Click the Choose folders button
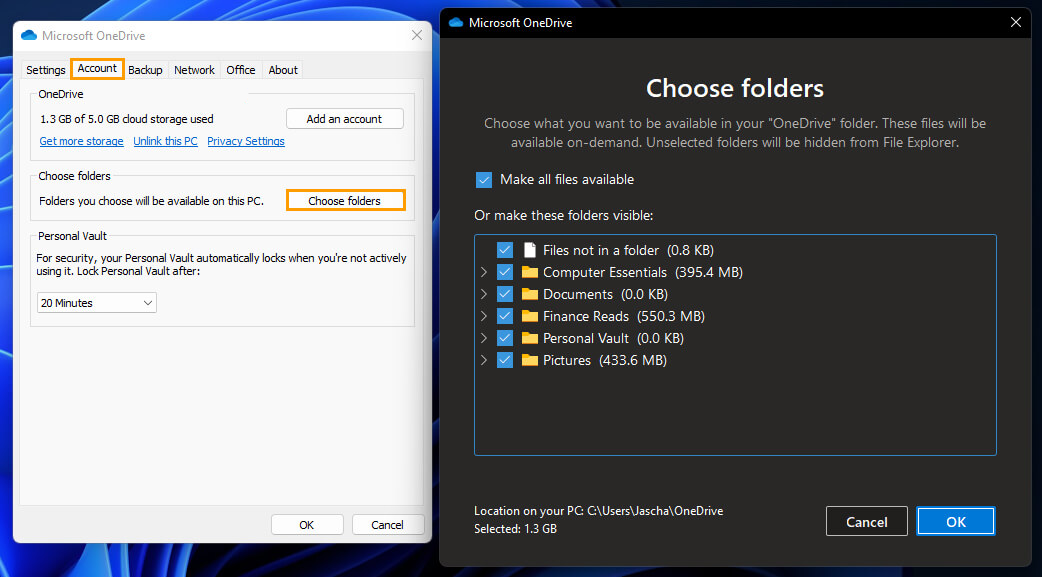 [345, 201]
